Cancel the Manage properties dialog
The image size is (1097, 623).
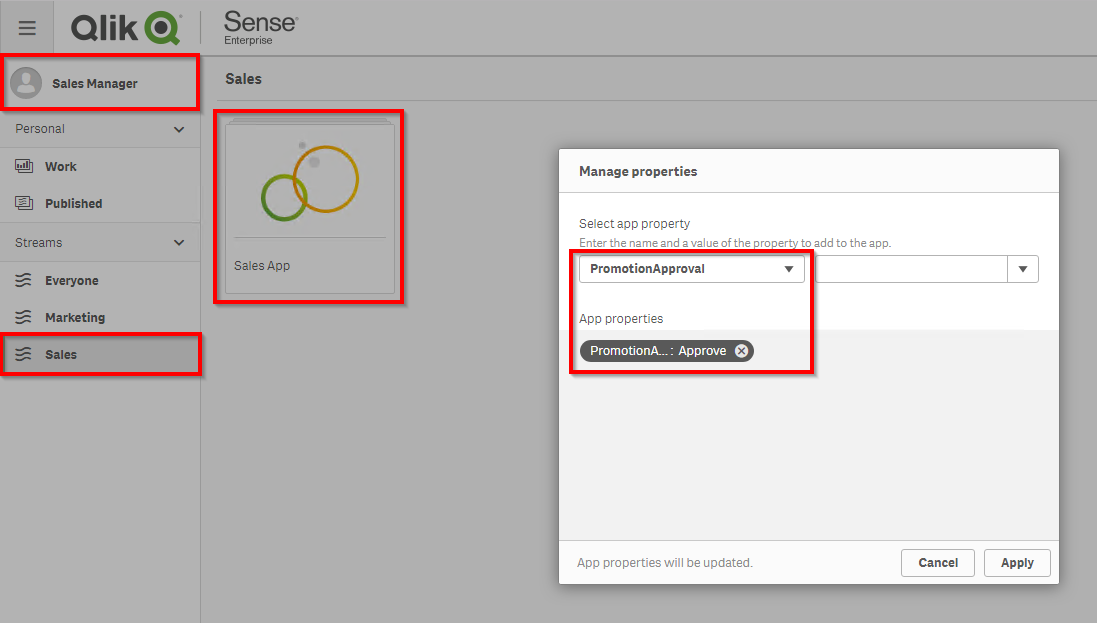point(937,563)
